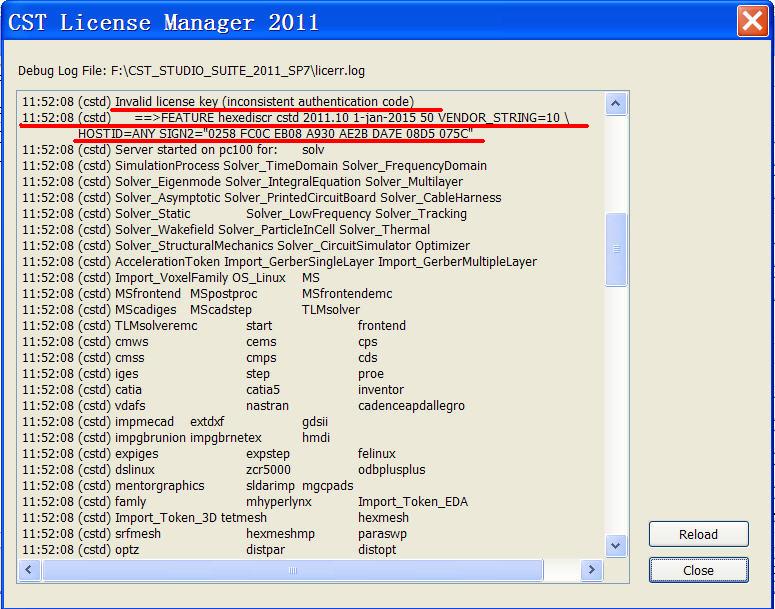Click the 'FEATURE hexediscr cstd' log line
This screenshot has width=775, height=609.
tap(296, 118)
